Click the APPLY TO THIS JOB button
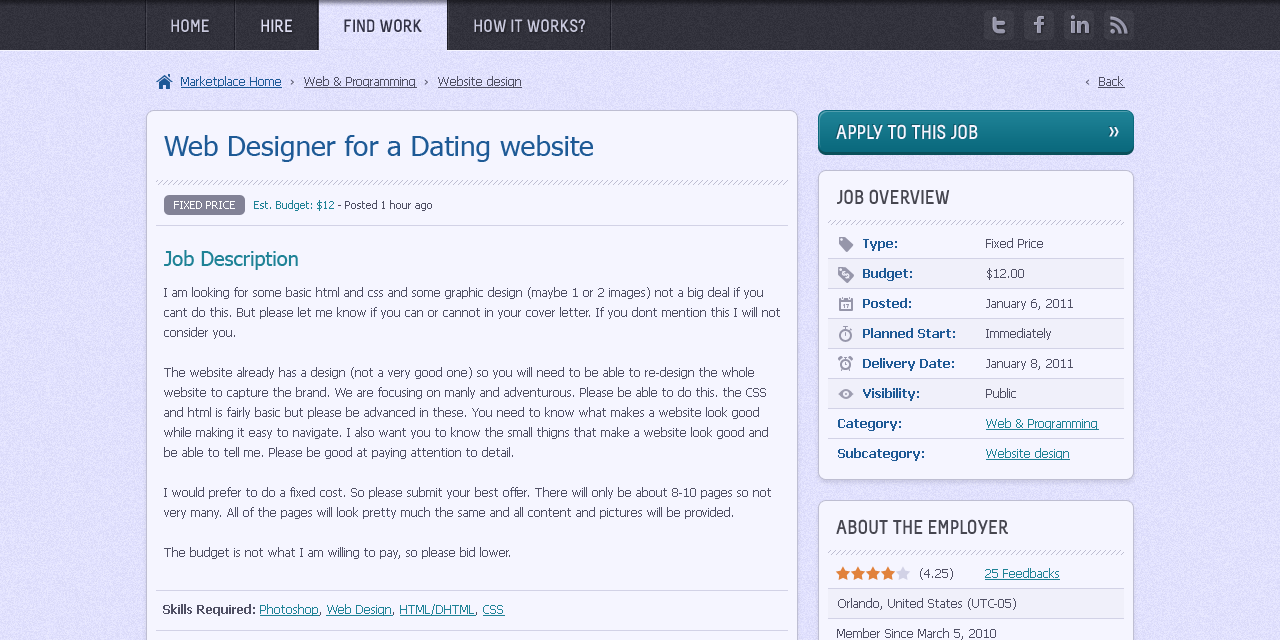Screen dimensions: 1280x640 (975, 132)
